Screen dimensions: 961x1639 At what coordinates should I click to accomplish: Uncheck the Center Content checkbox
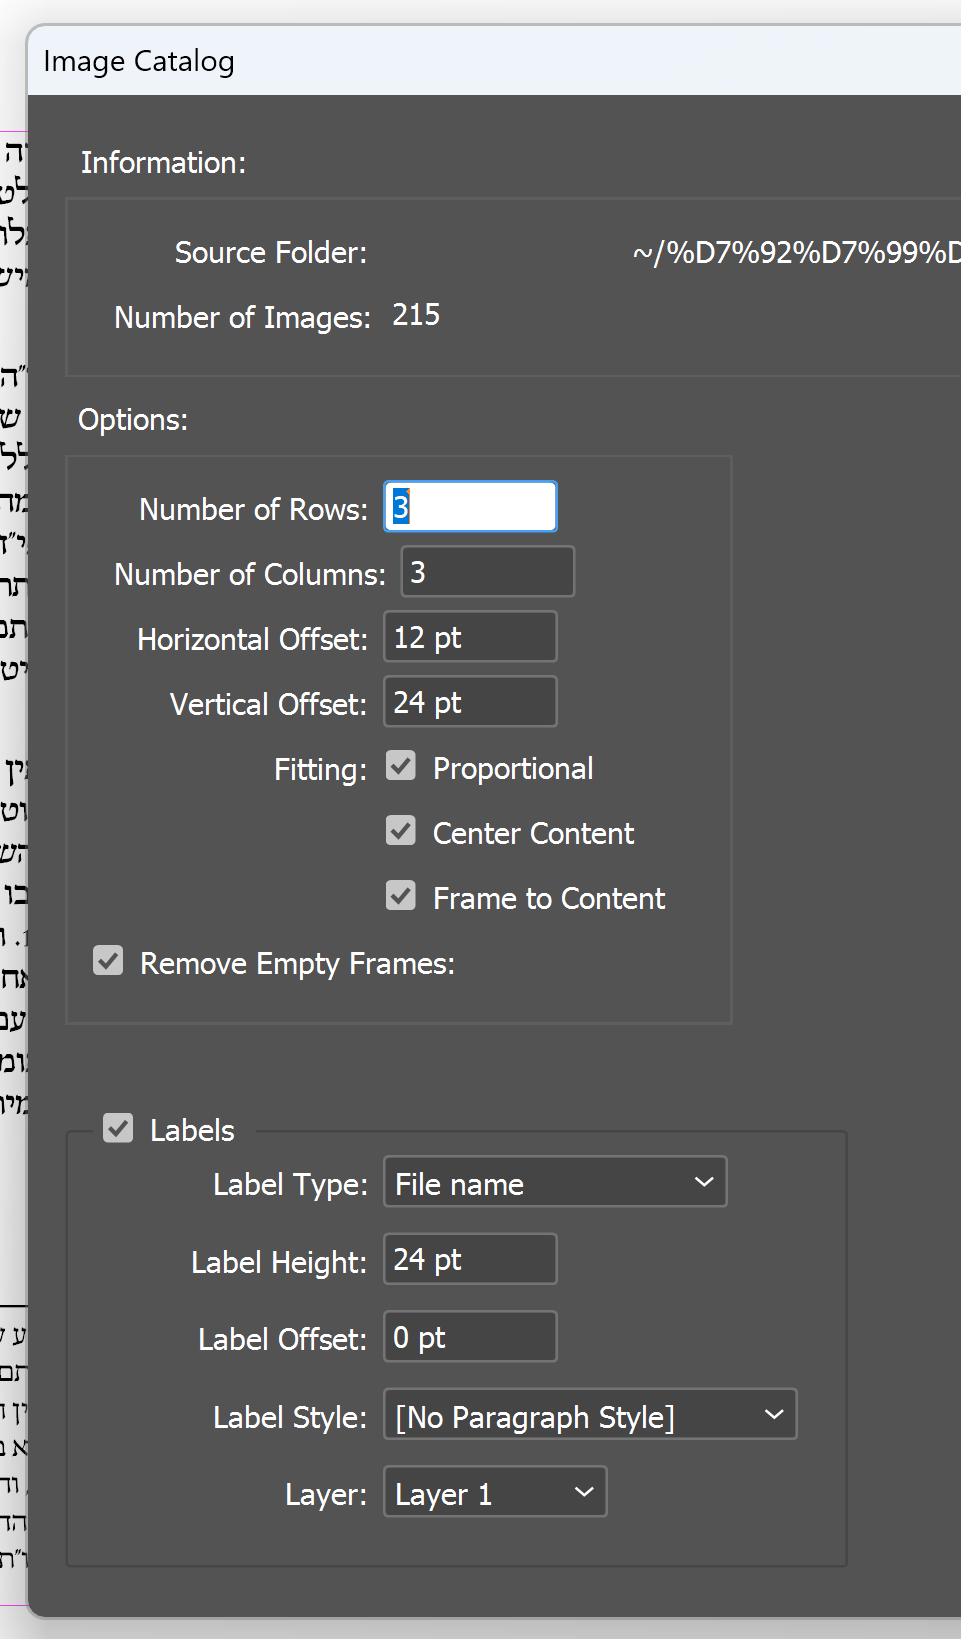click(x=401, y=831)
